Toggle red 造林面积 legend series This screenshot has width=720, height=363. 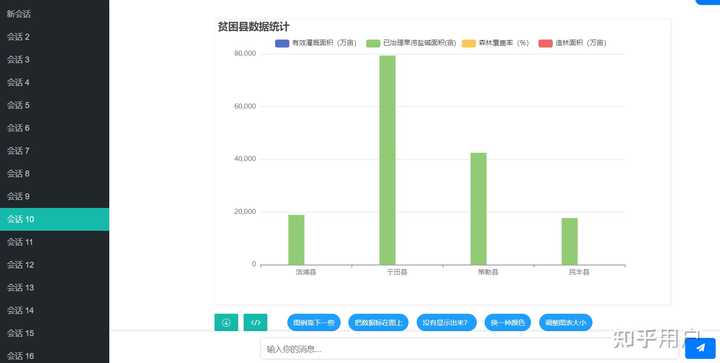(572, 43)
